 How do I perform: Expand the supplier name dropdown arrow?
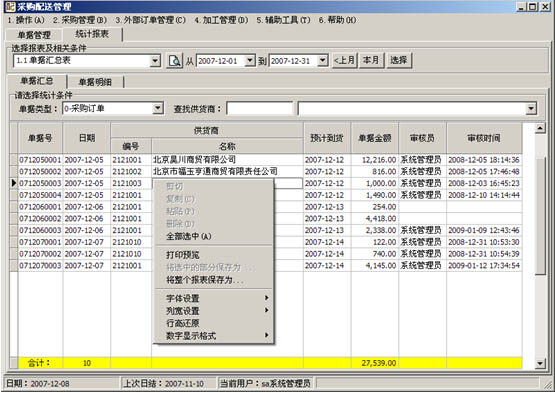tap(531, 109)
